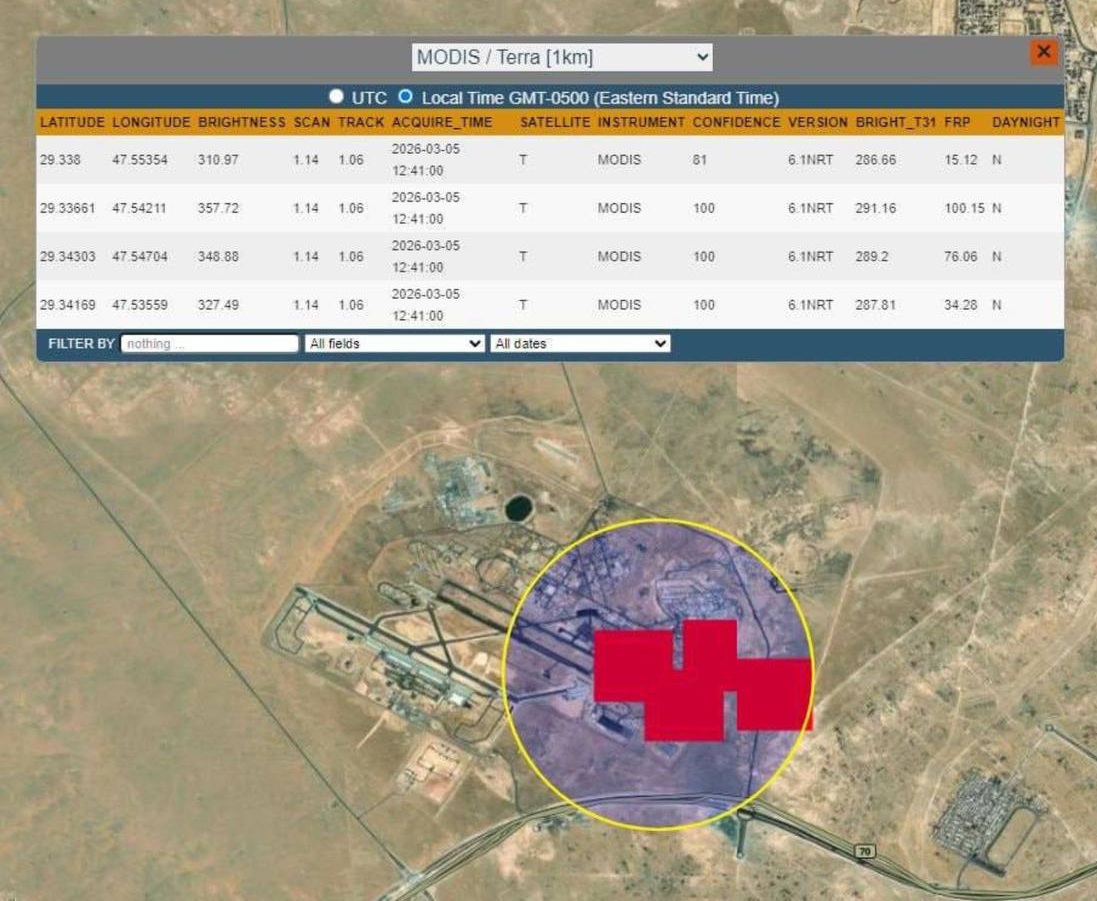
Task: Click the FRP column header
Action: (957, 122)
